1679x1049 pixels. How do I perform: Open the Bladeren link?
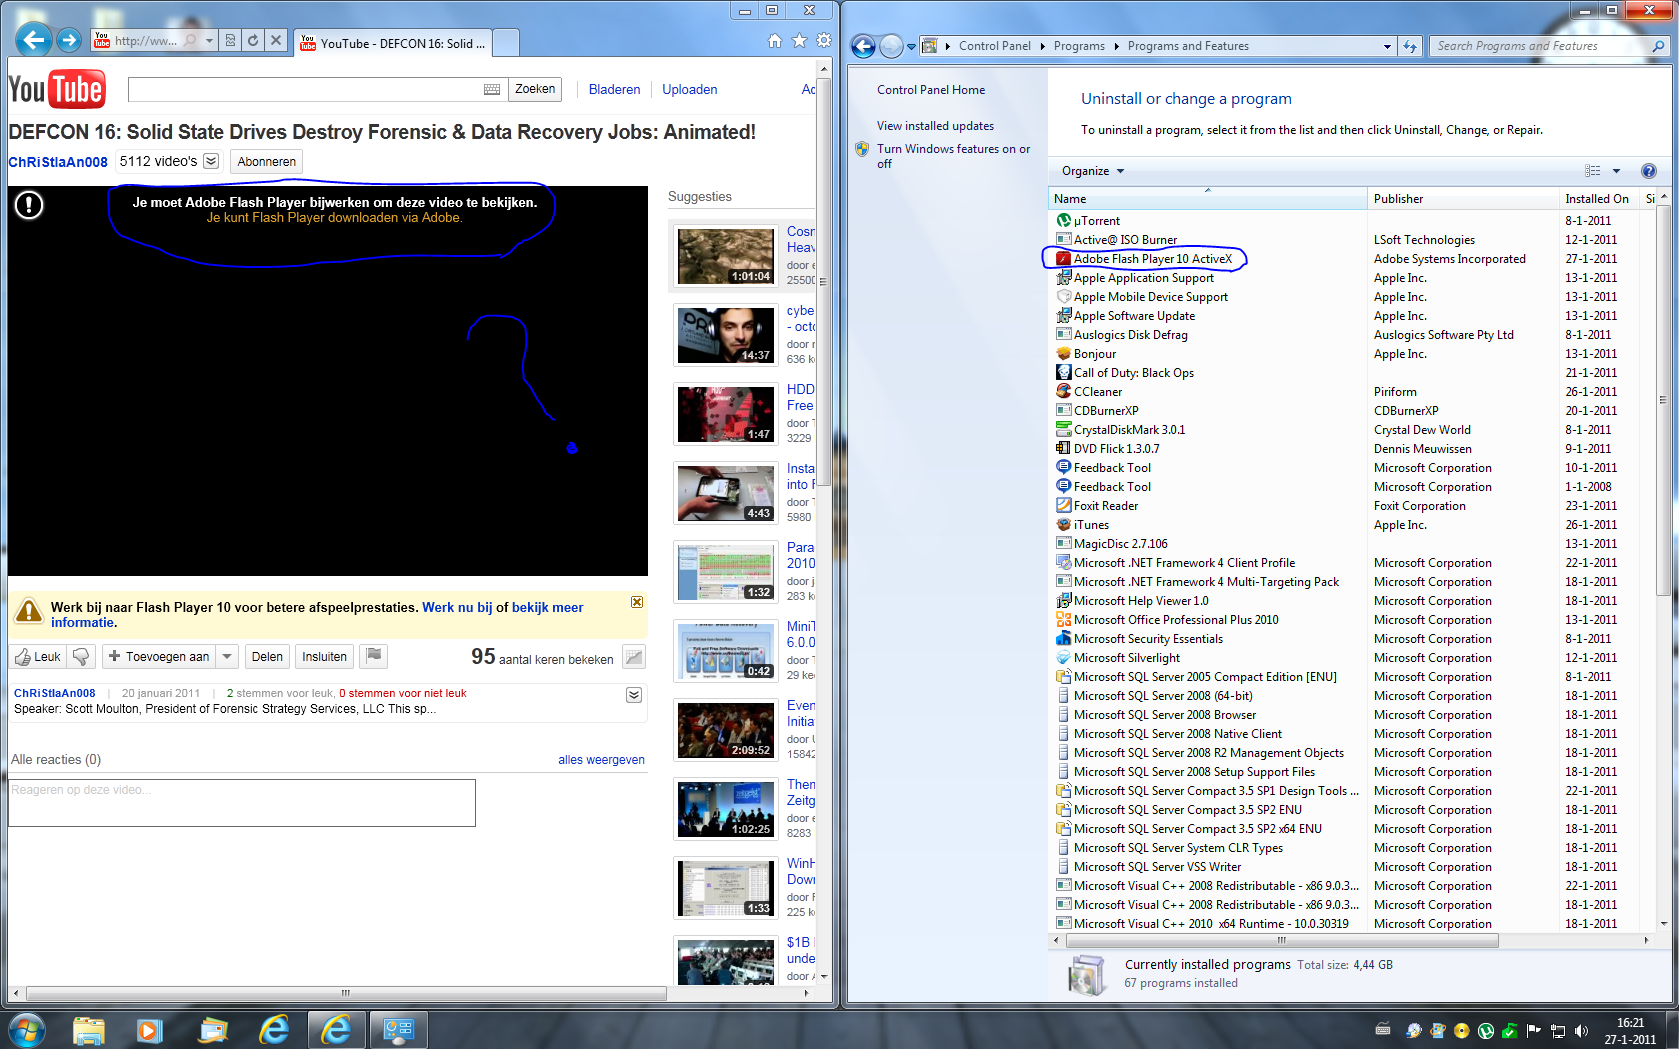point(614,89)
